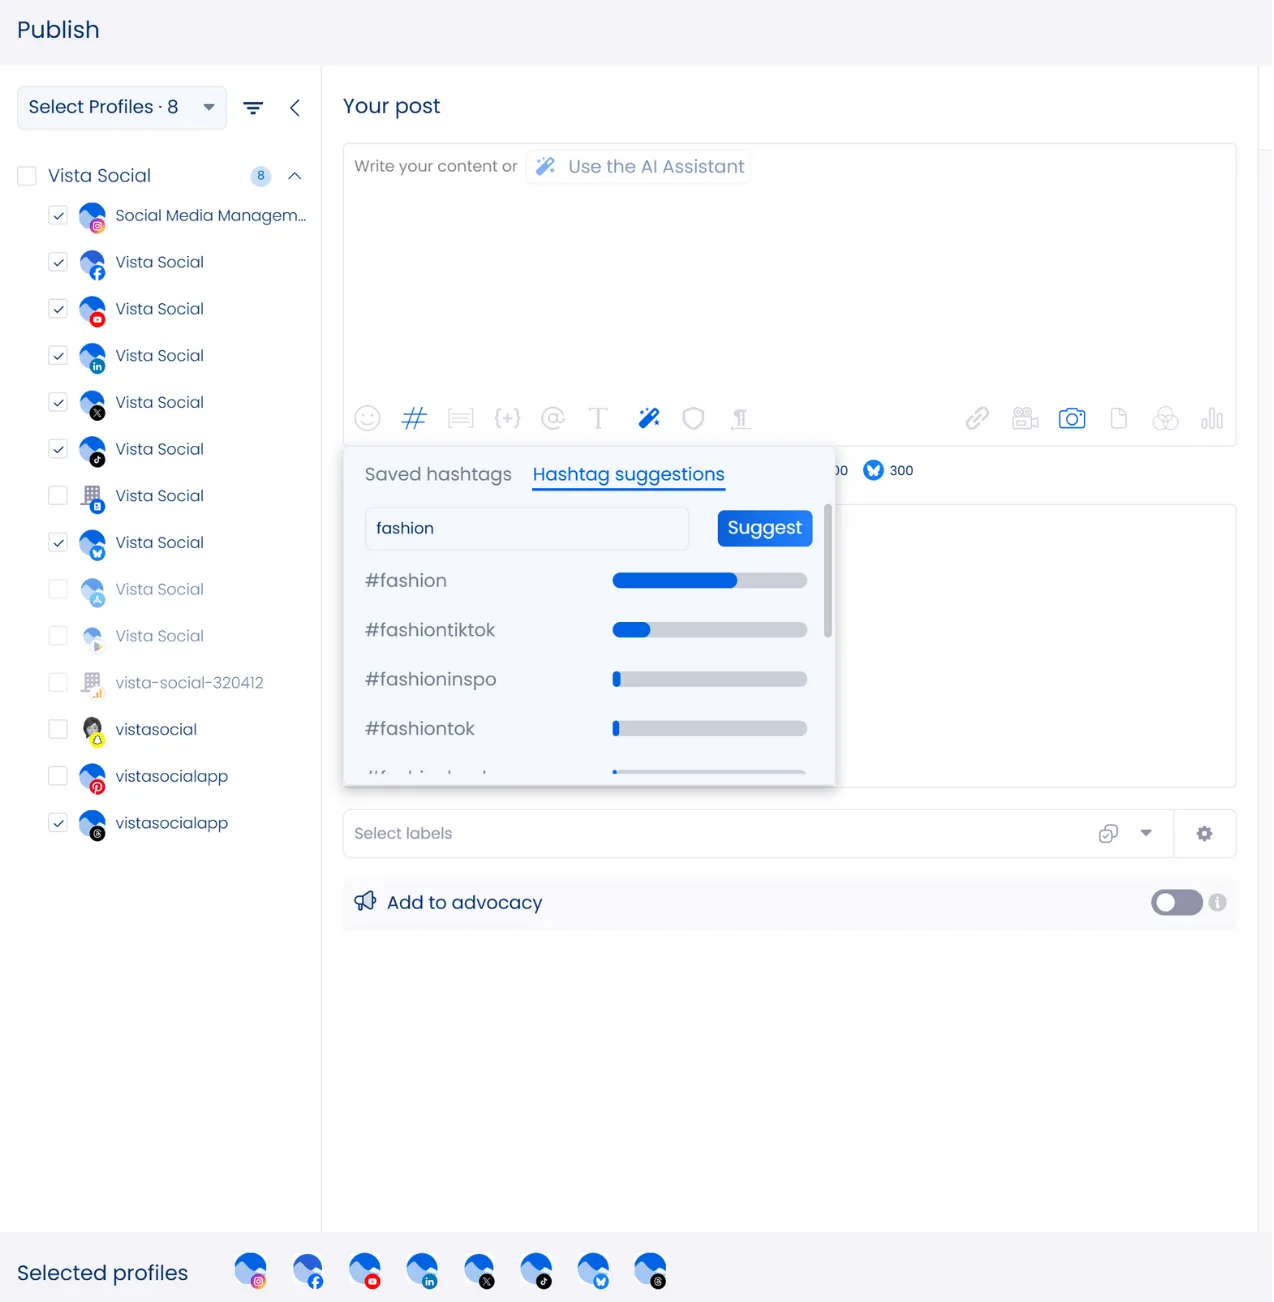
Task: Expand the Select labels dropdown arrow
Action: click(1146, 833)
